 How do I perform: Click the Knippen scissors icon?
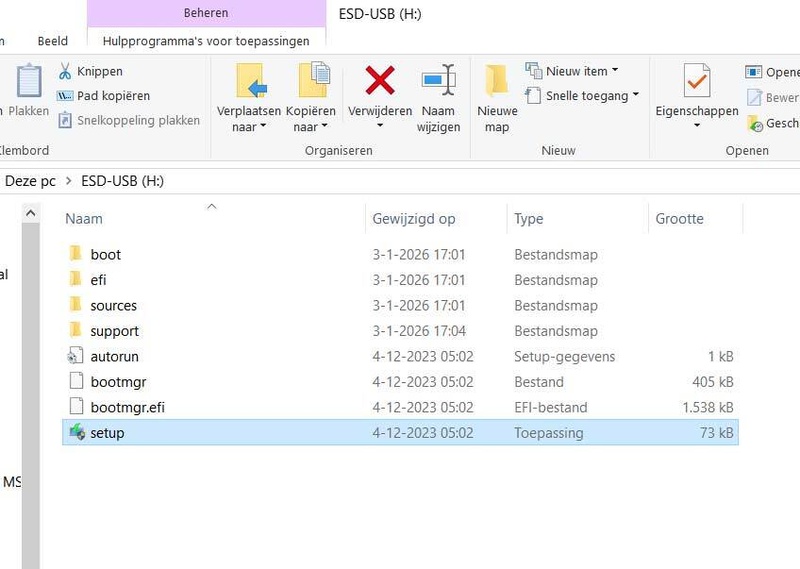[x=65, y=71]
